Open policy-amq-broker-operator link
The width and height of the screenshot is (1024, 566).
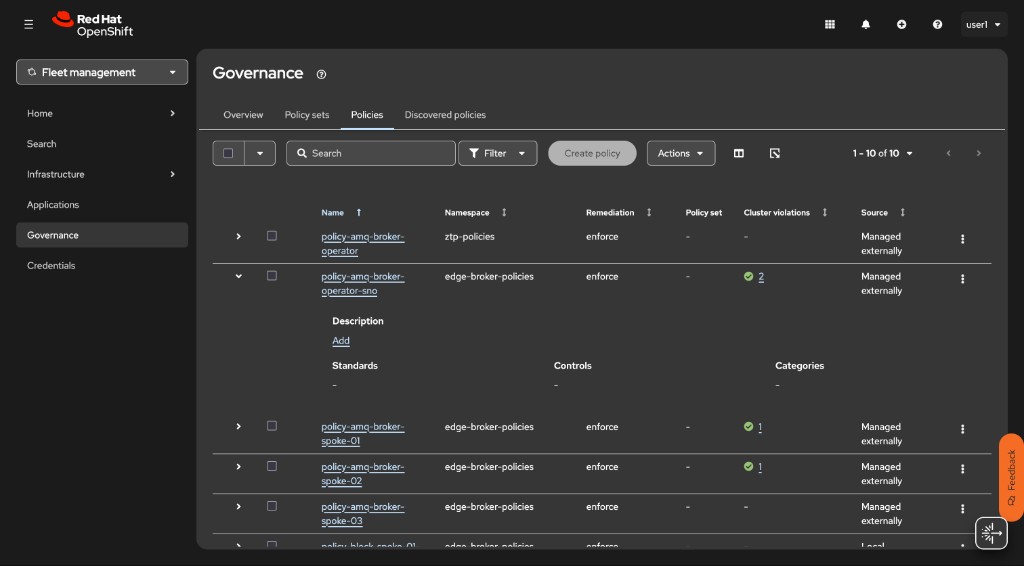[x=362, y=244]
